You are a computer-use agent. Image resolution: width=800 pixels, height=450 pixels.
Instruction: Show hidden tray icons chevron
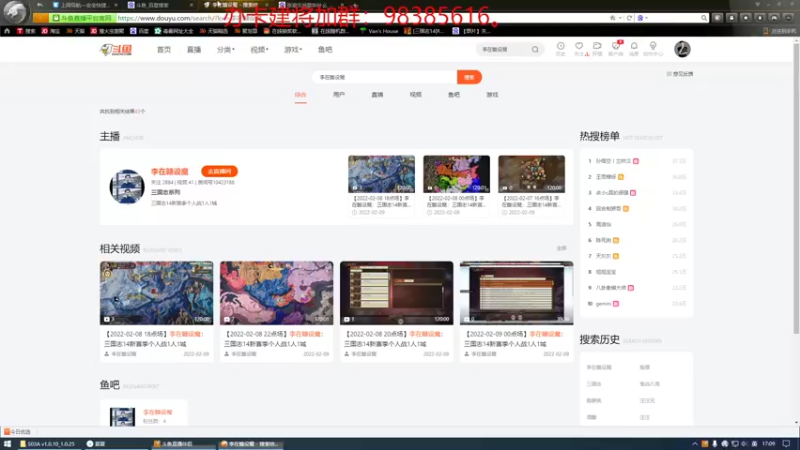point(694,444)
